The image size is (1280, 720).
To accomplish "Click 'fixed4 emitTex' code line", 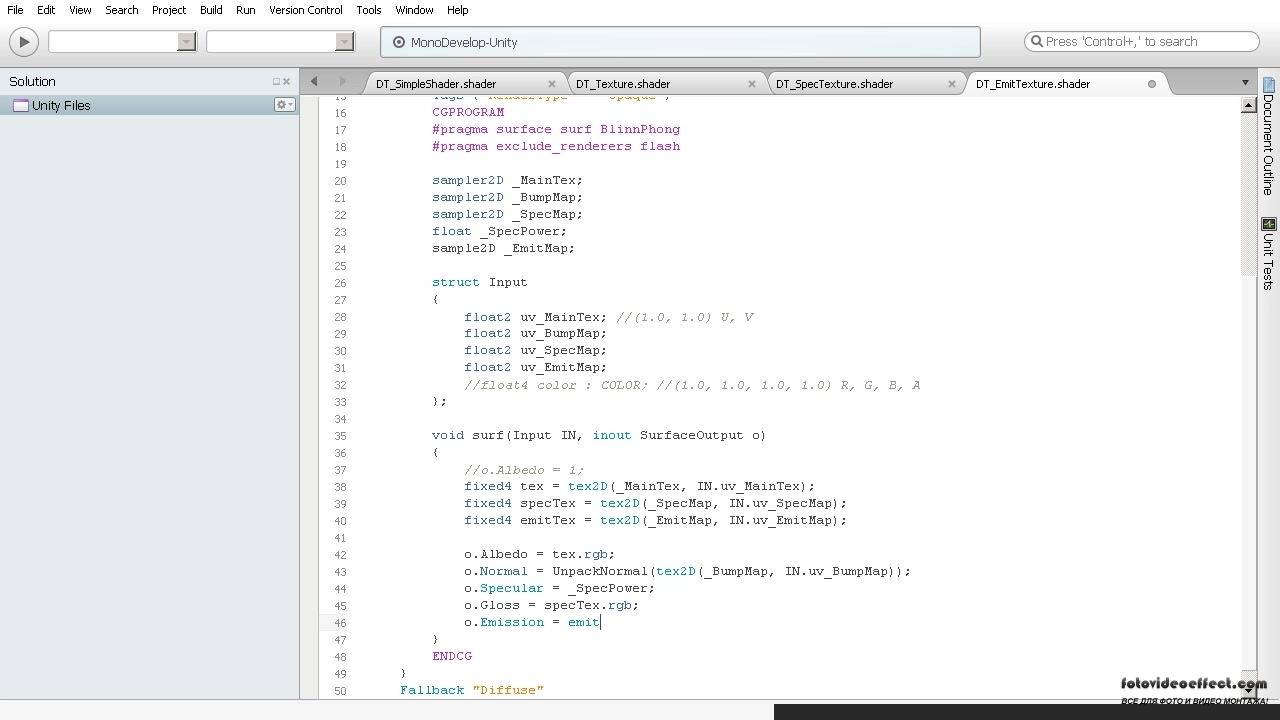I will click(655, 520).
